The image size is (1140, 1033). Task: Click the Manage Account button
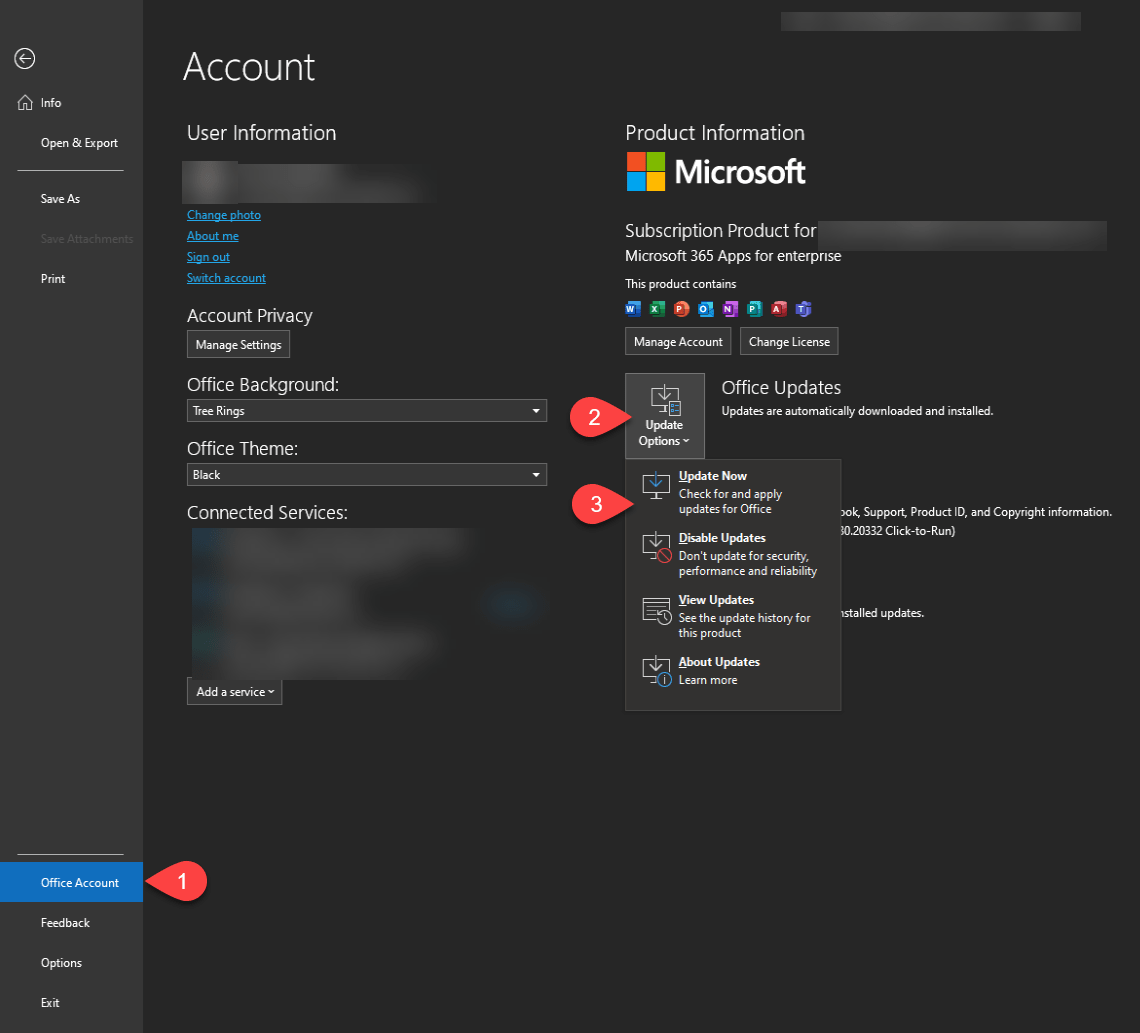pos(677,341)
